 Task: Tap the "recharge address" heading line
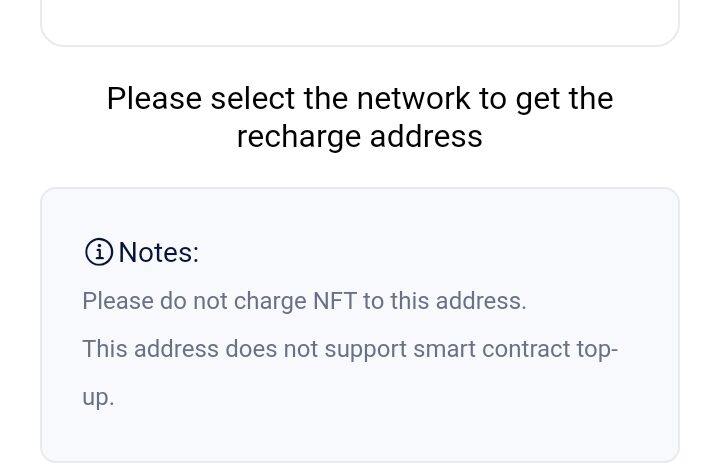click(360, 136)
